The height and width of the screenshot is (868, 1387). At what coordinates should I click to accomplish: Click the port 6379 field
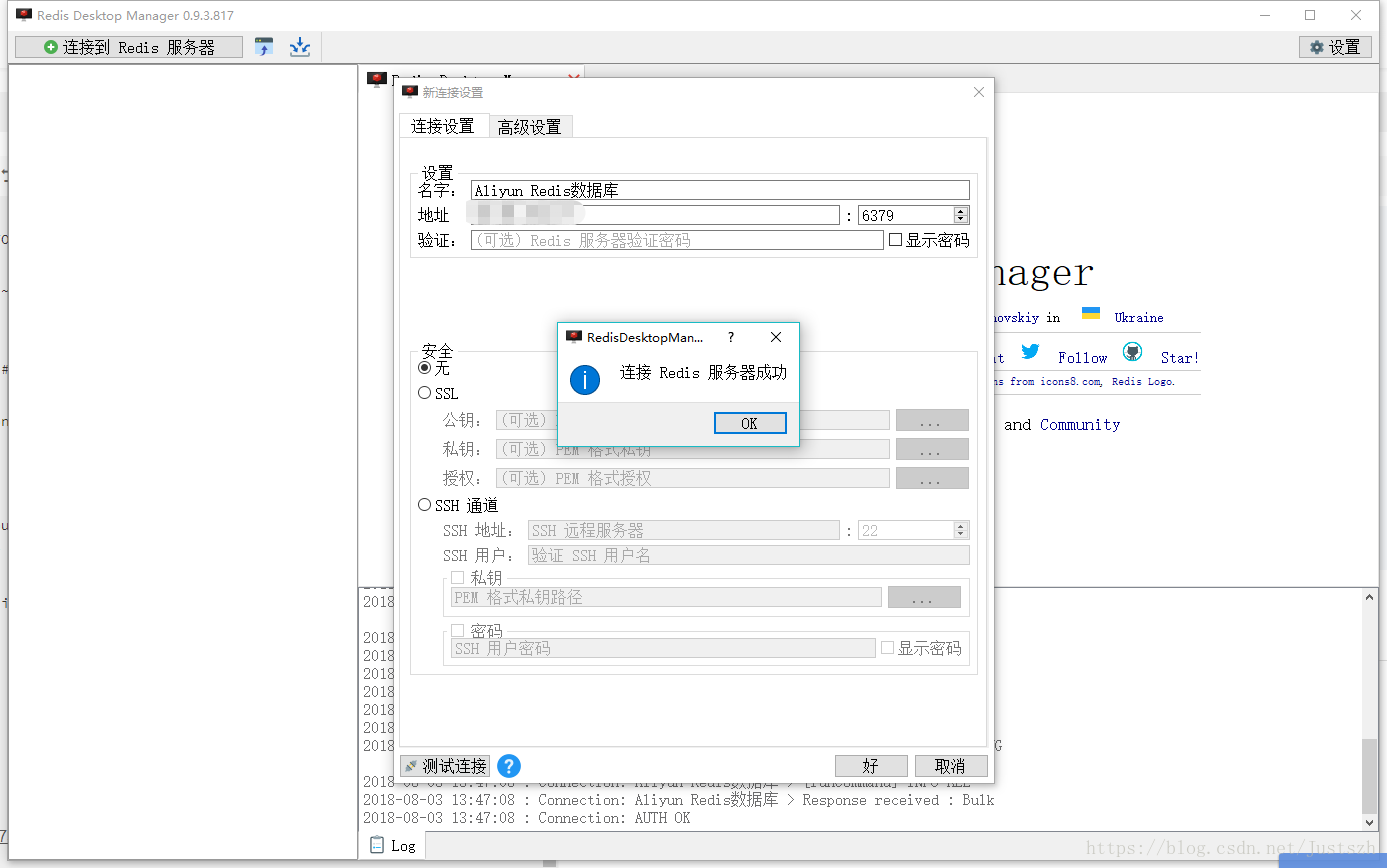[906, 215]
